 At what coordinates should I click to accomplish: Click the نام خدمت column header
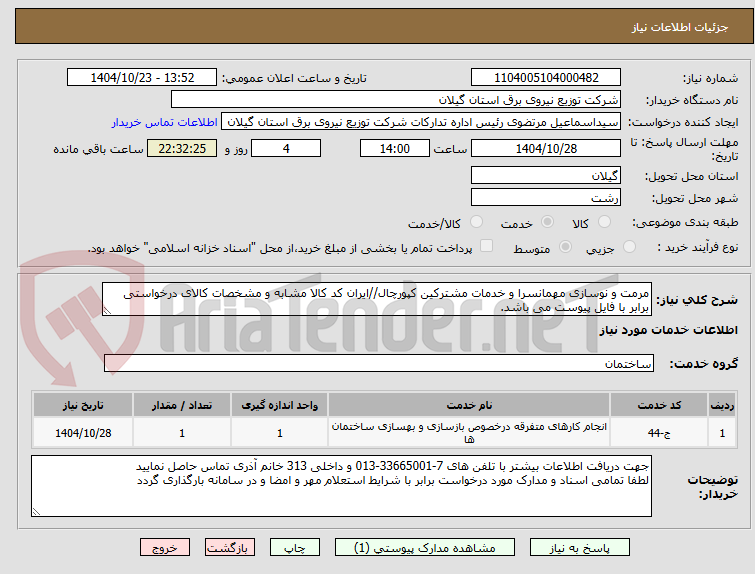click(x=469, y=405)
